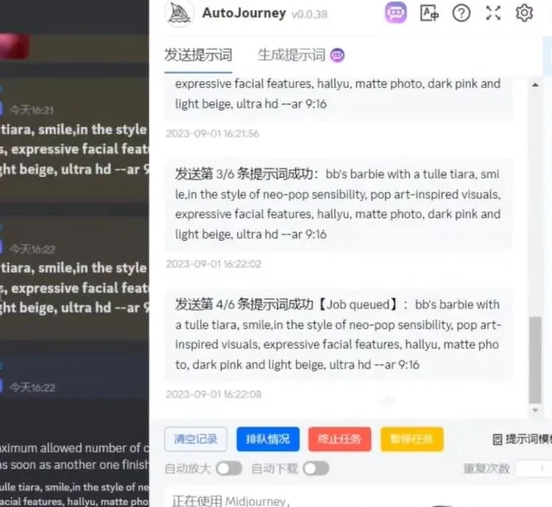Switch to the 发送提示词 tab
The width and height of the screenshot is (552, 507).
tap(198, 55)
